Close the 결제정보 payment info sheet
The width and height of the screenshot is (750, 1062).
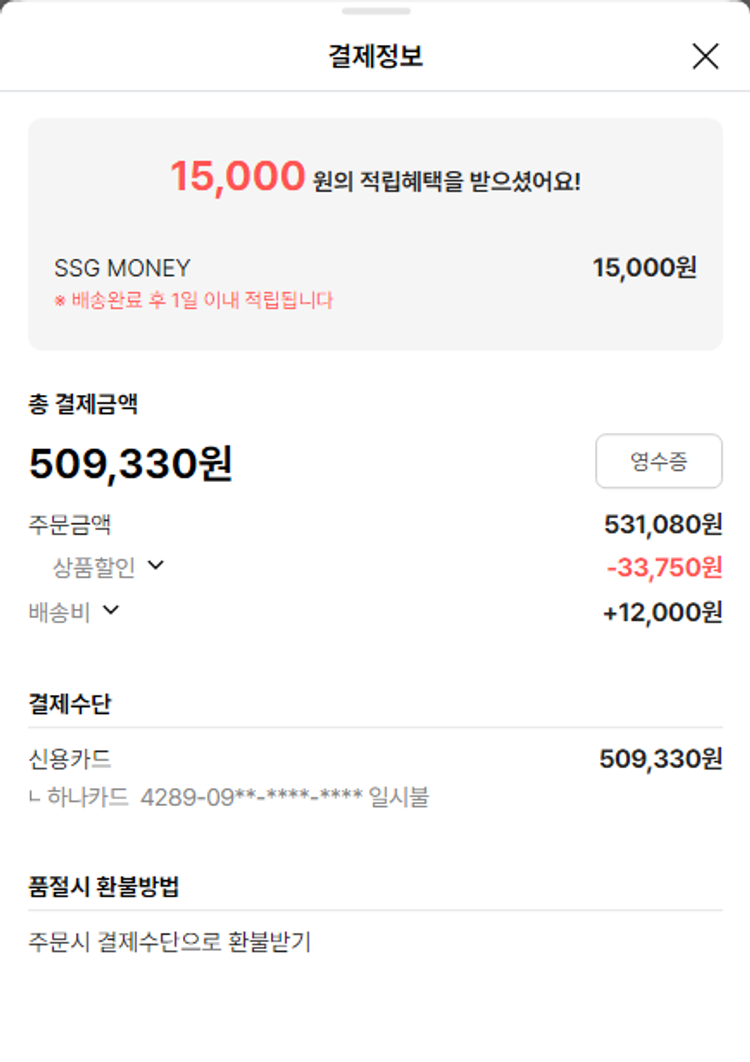pyautogui.click(x=705, y=57)
